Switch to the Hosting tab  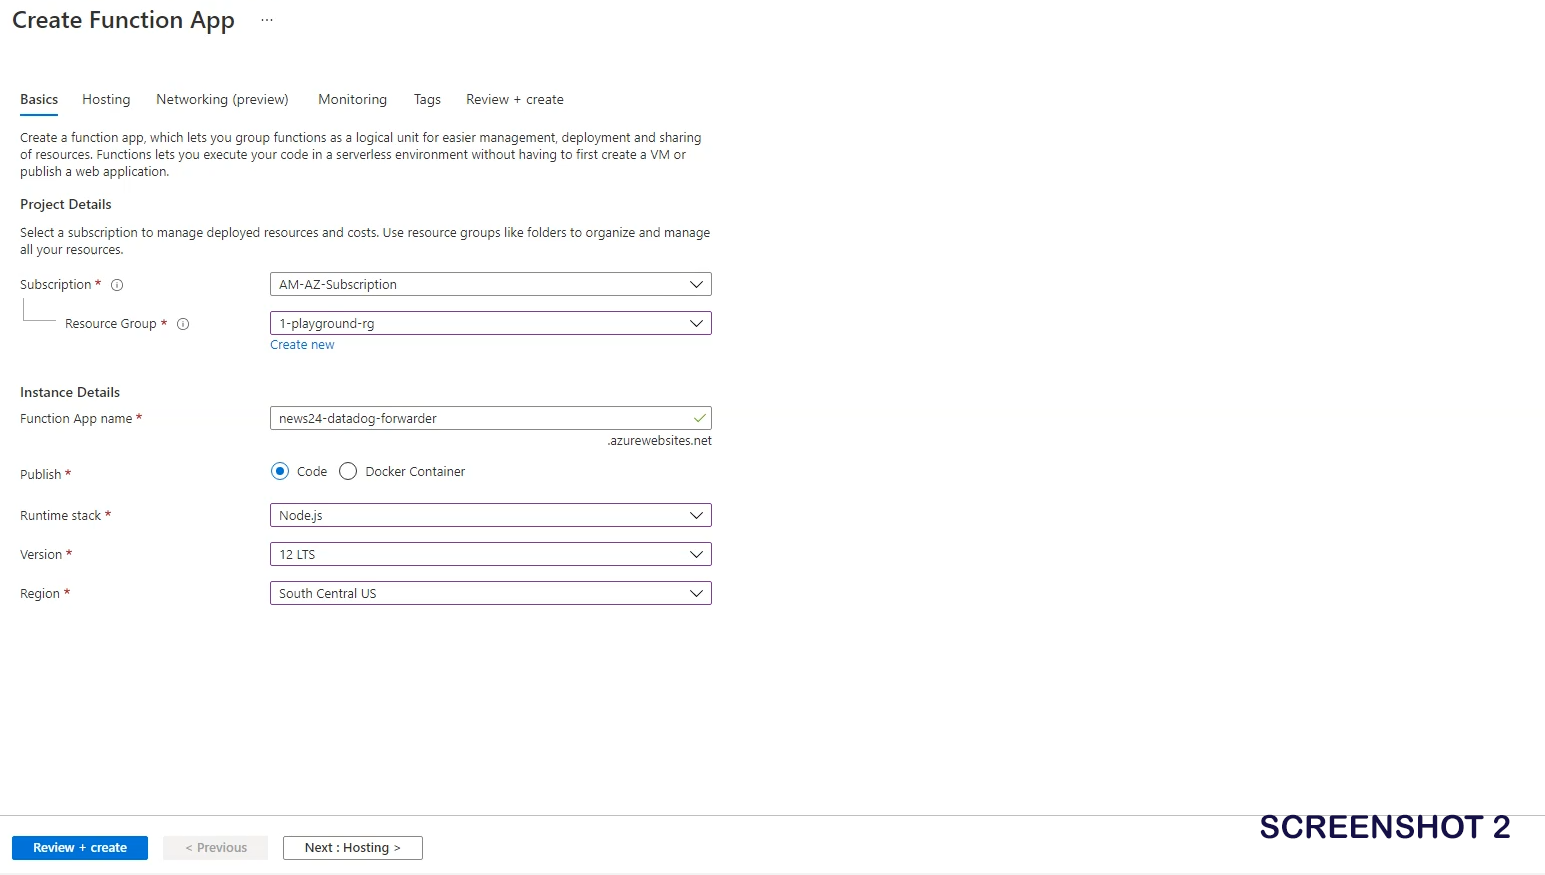[106, 99]
